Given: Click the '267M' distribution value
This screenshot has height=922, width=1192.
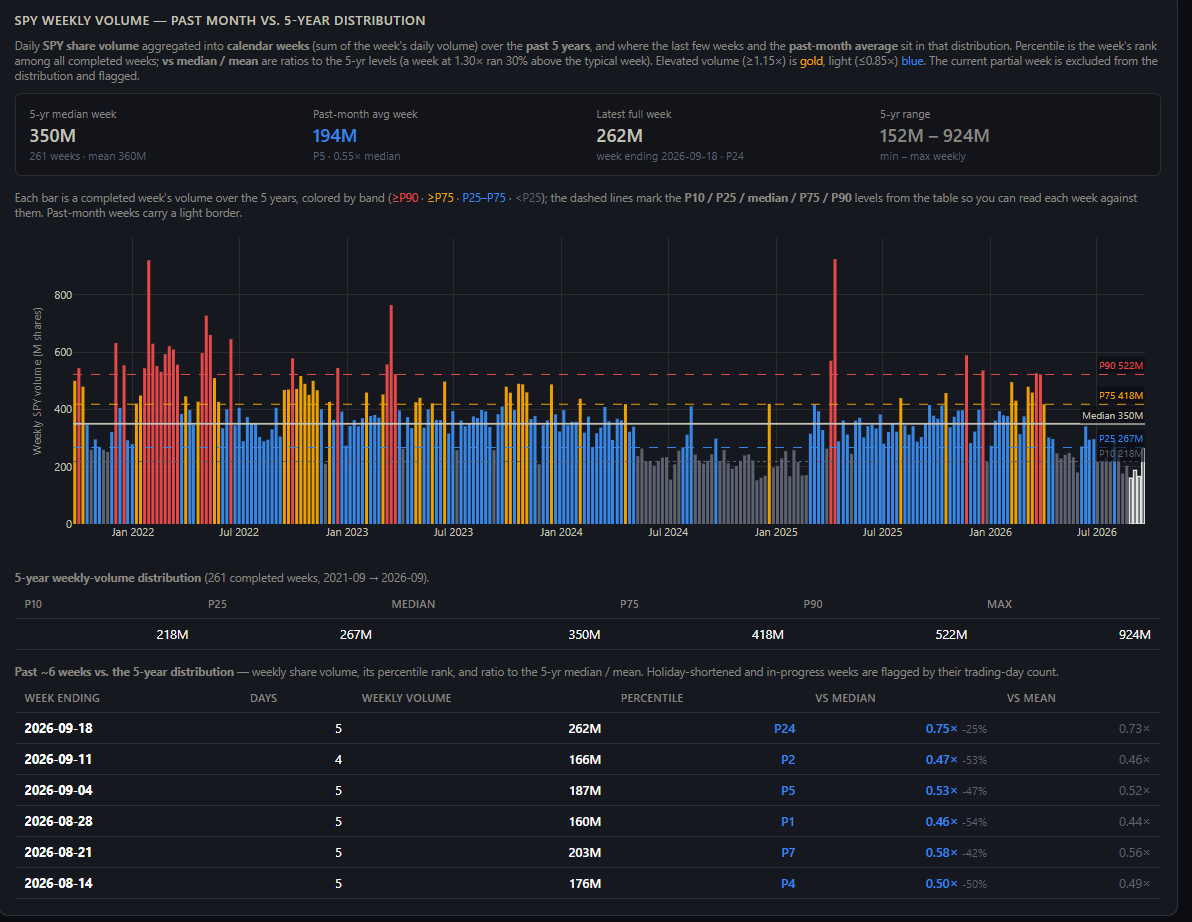Looking at the screenshot, I should coord(356,635).
